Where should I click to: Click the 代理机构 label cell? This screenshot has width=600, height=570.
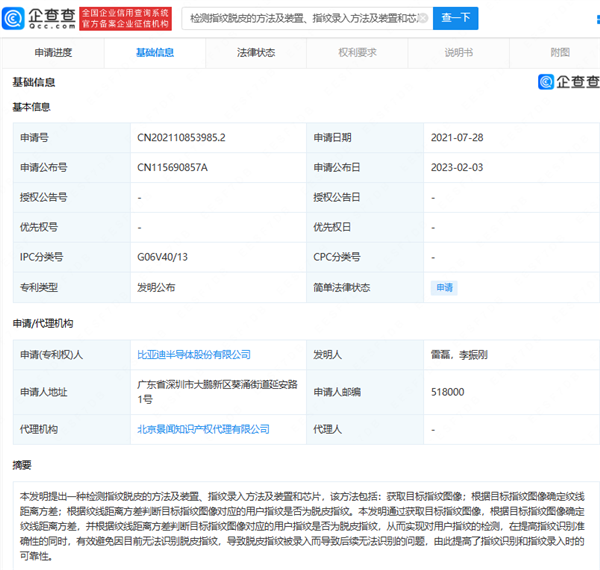[72, 429]
